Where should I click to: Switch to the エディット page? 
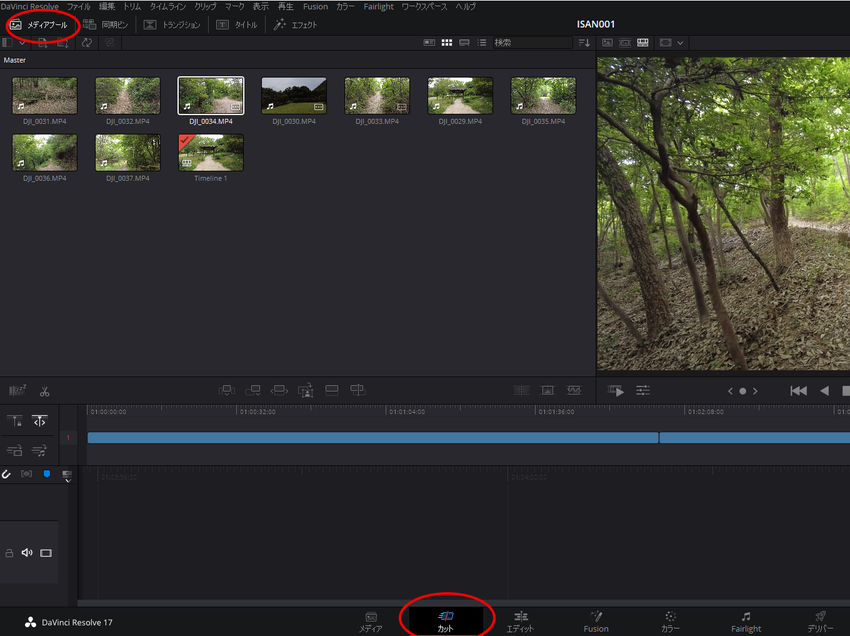click(520, 622)
